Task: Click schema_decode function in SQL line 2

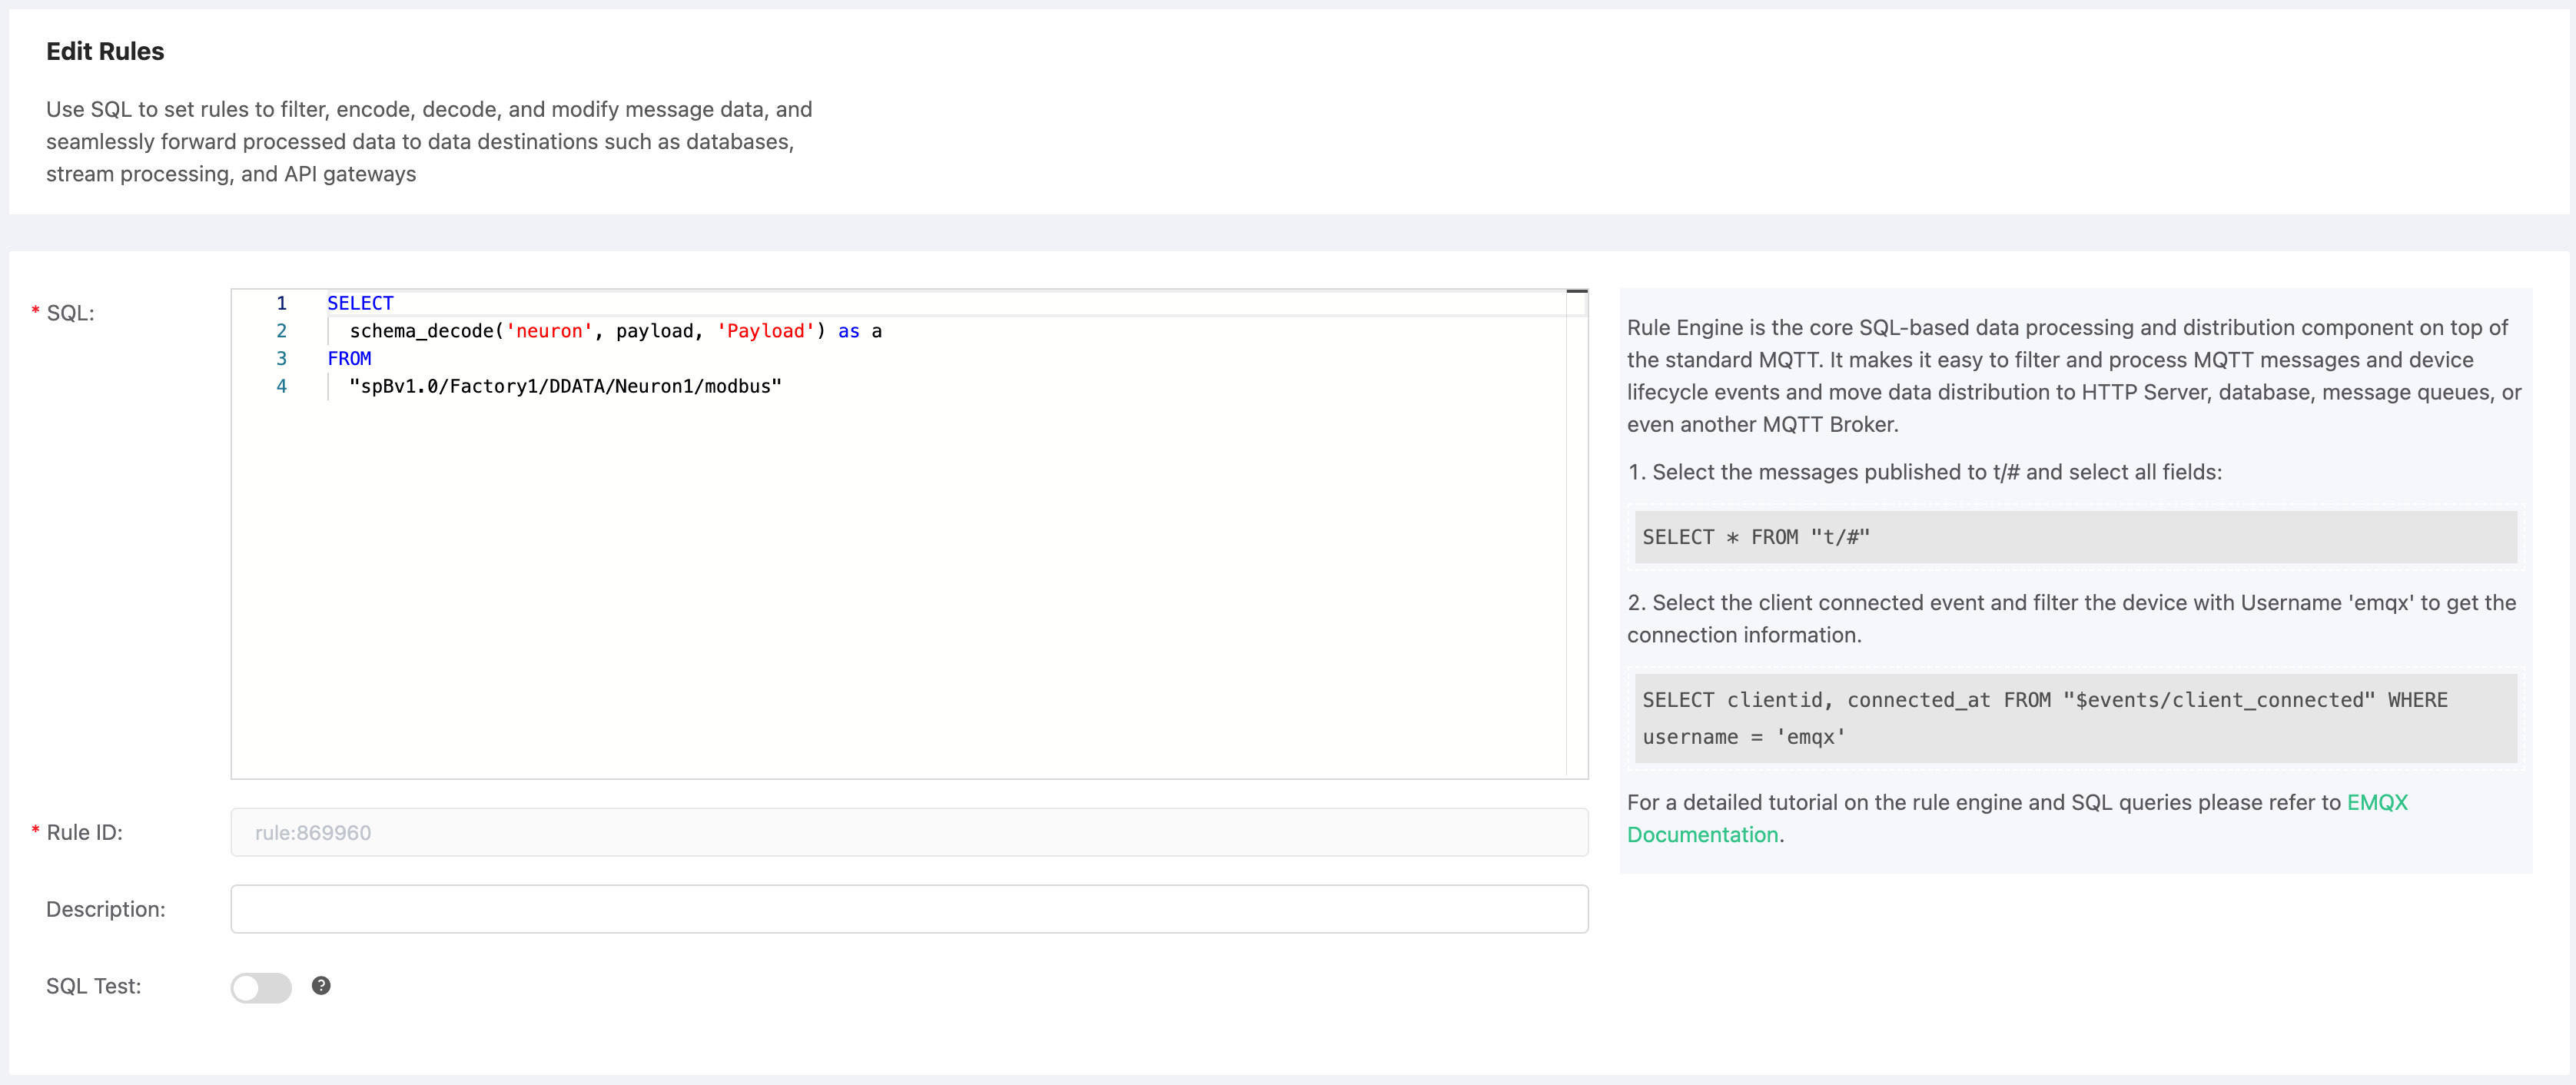Action: click(421, 331)
